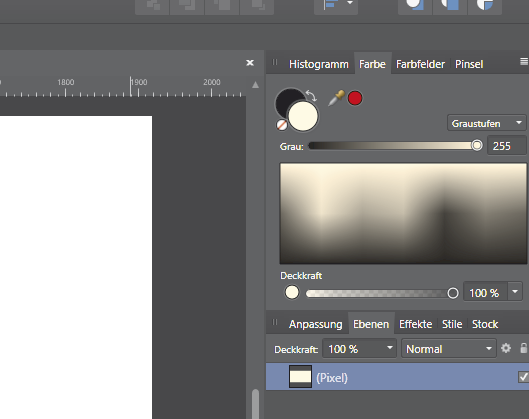This screenshot has width=529, height=419.
Task: Select the cream foreground color circle
Action: click(x=303, y=116)
